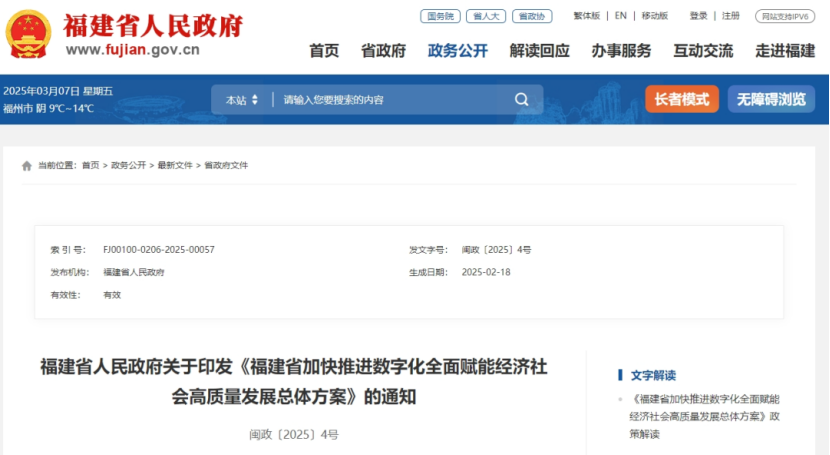
Task: Open the 省人大 badge link
Action: coord(487,16)
